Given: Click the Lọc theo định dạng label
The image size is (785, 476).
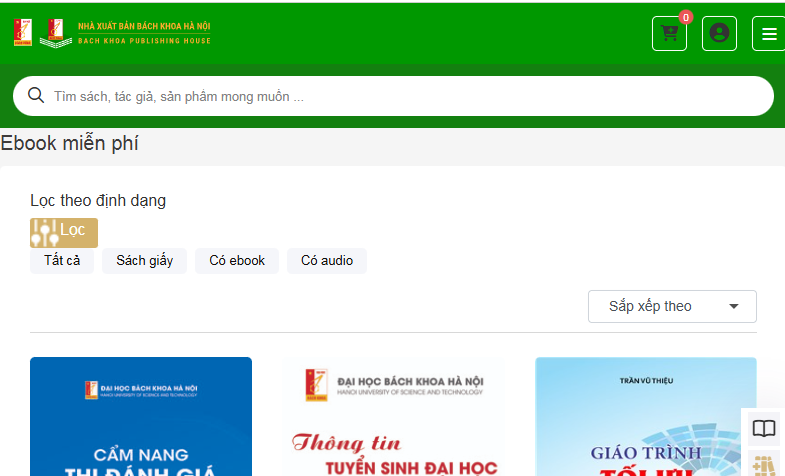Looking at the screenshot, I should tap(98, 201).
